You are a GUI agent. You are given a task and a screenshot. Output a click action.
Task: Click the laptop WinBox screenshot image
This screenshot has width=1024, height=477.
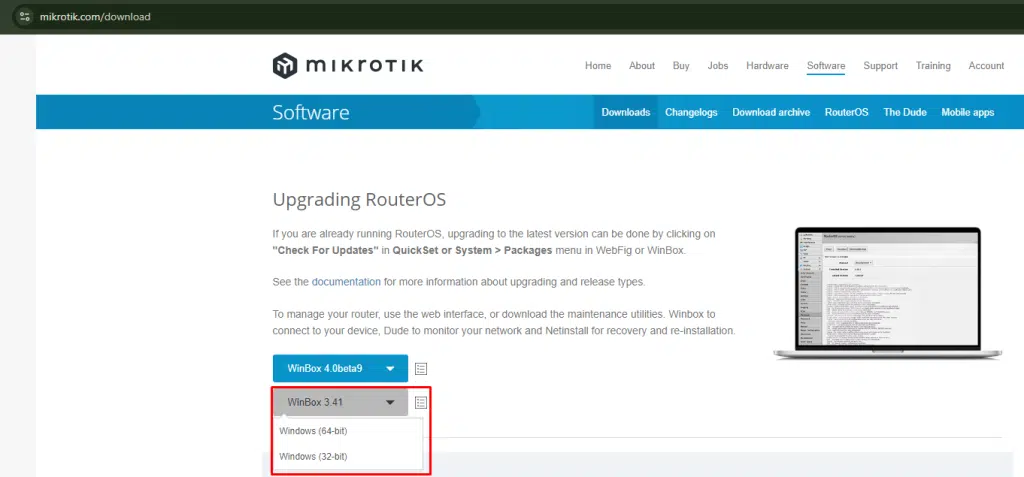tap(888, 293)
